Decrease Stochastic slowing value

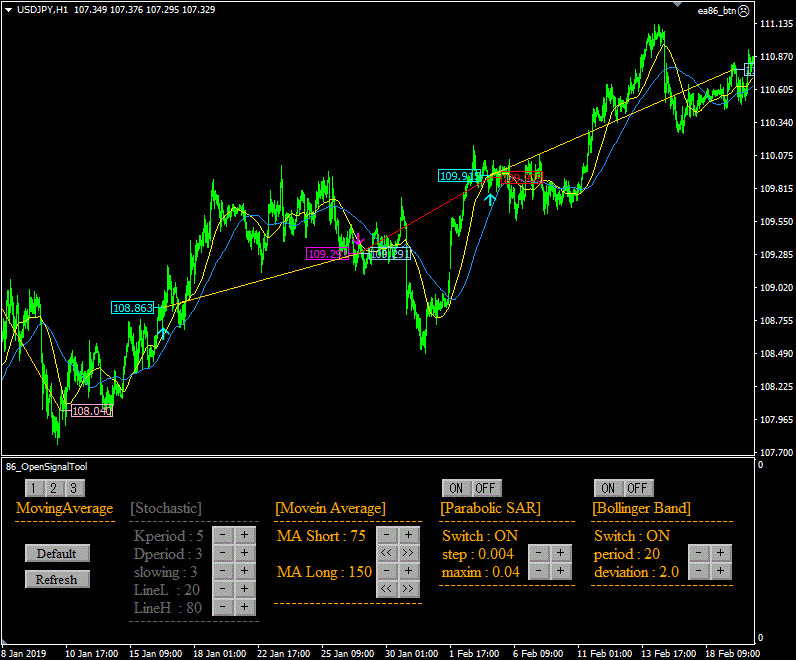pos(223,571)
